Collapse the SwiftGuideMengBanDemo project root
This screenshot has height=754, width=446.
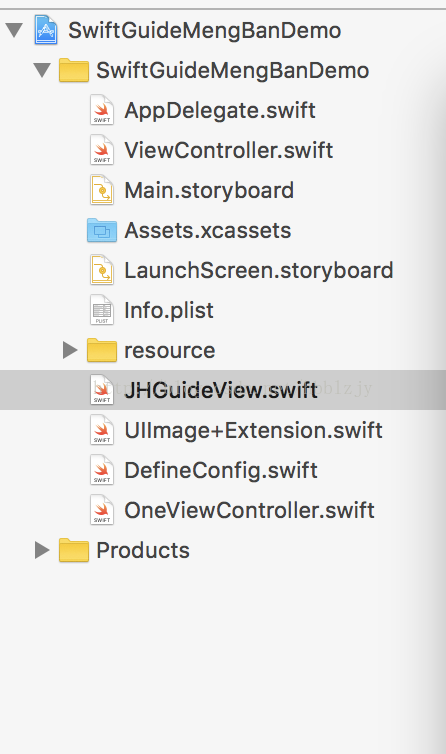coord(14,30)
